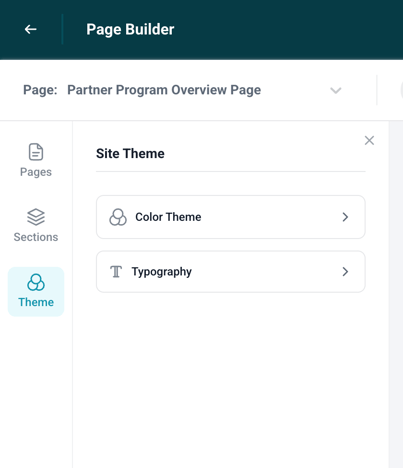Open the Color Theme settings
Viewport: 403px width, 468px height.
231,217
